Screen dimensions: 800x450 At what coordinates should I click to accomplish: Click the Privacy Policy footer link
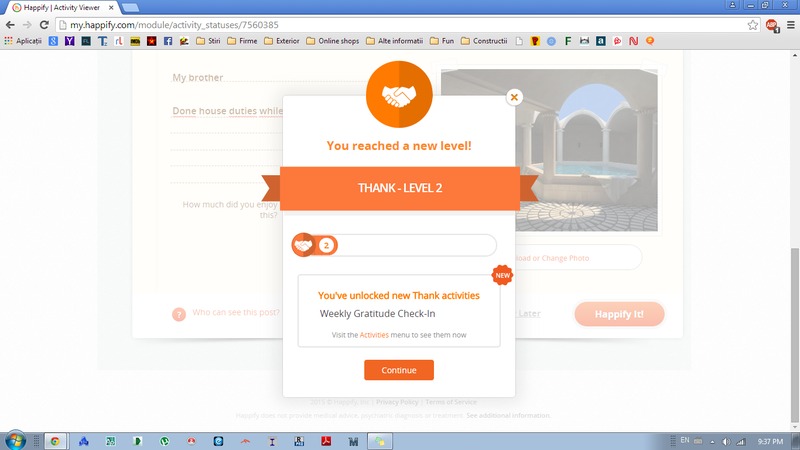tap(397, 402)
